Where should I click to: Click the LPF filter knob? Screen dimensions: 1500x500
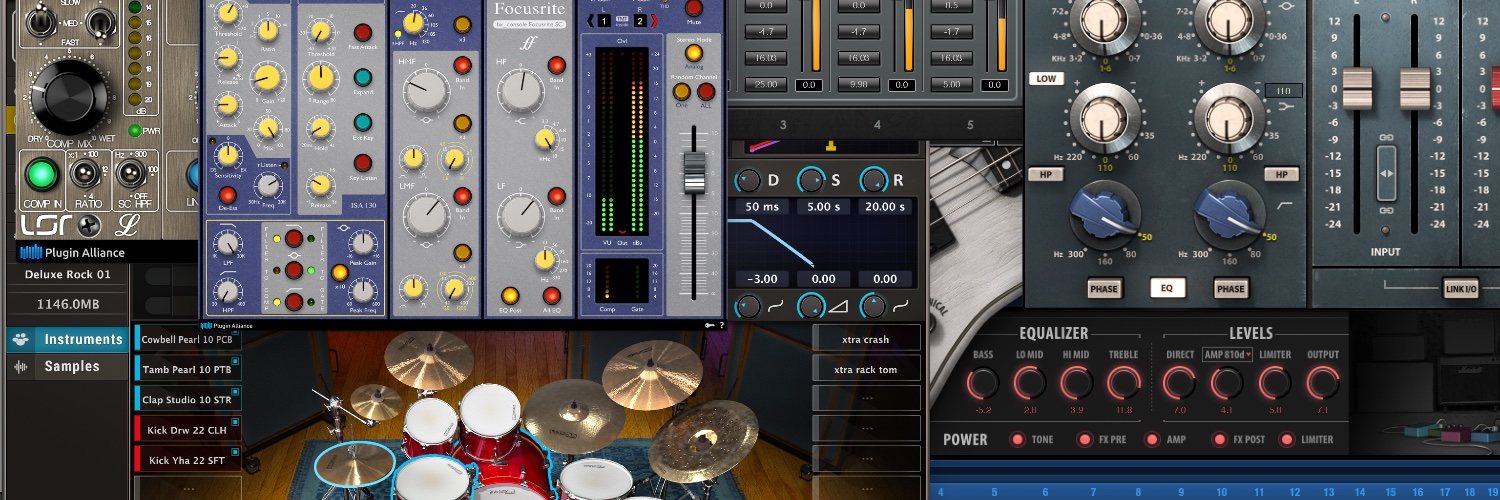228,244
